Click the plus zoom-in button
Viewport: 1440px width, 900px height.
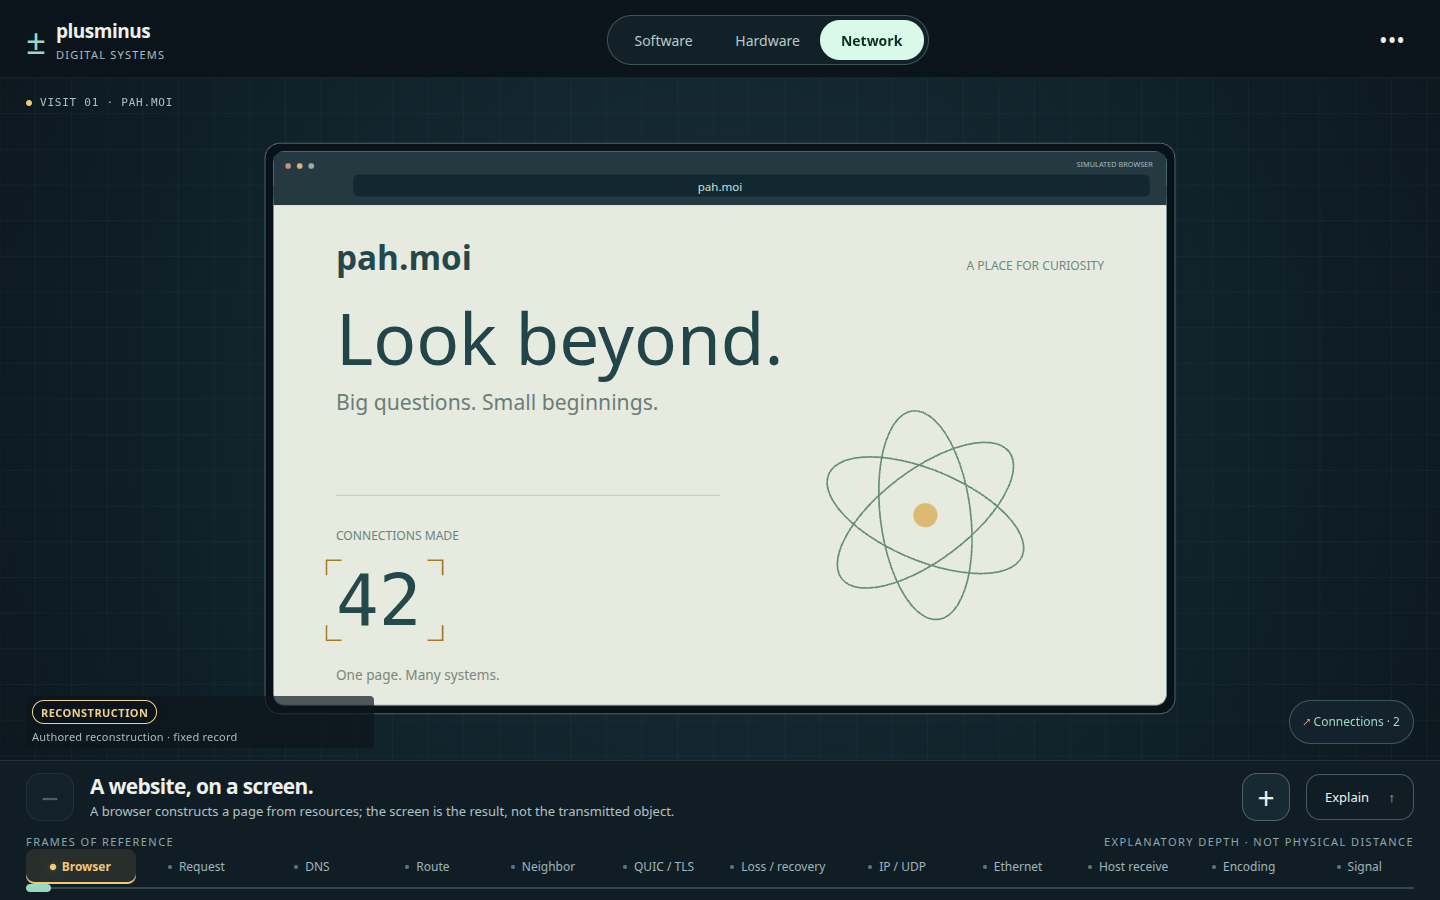coord(1266,798)
